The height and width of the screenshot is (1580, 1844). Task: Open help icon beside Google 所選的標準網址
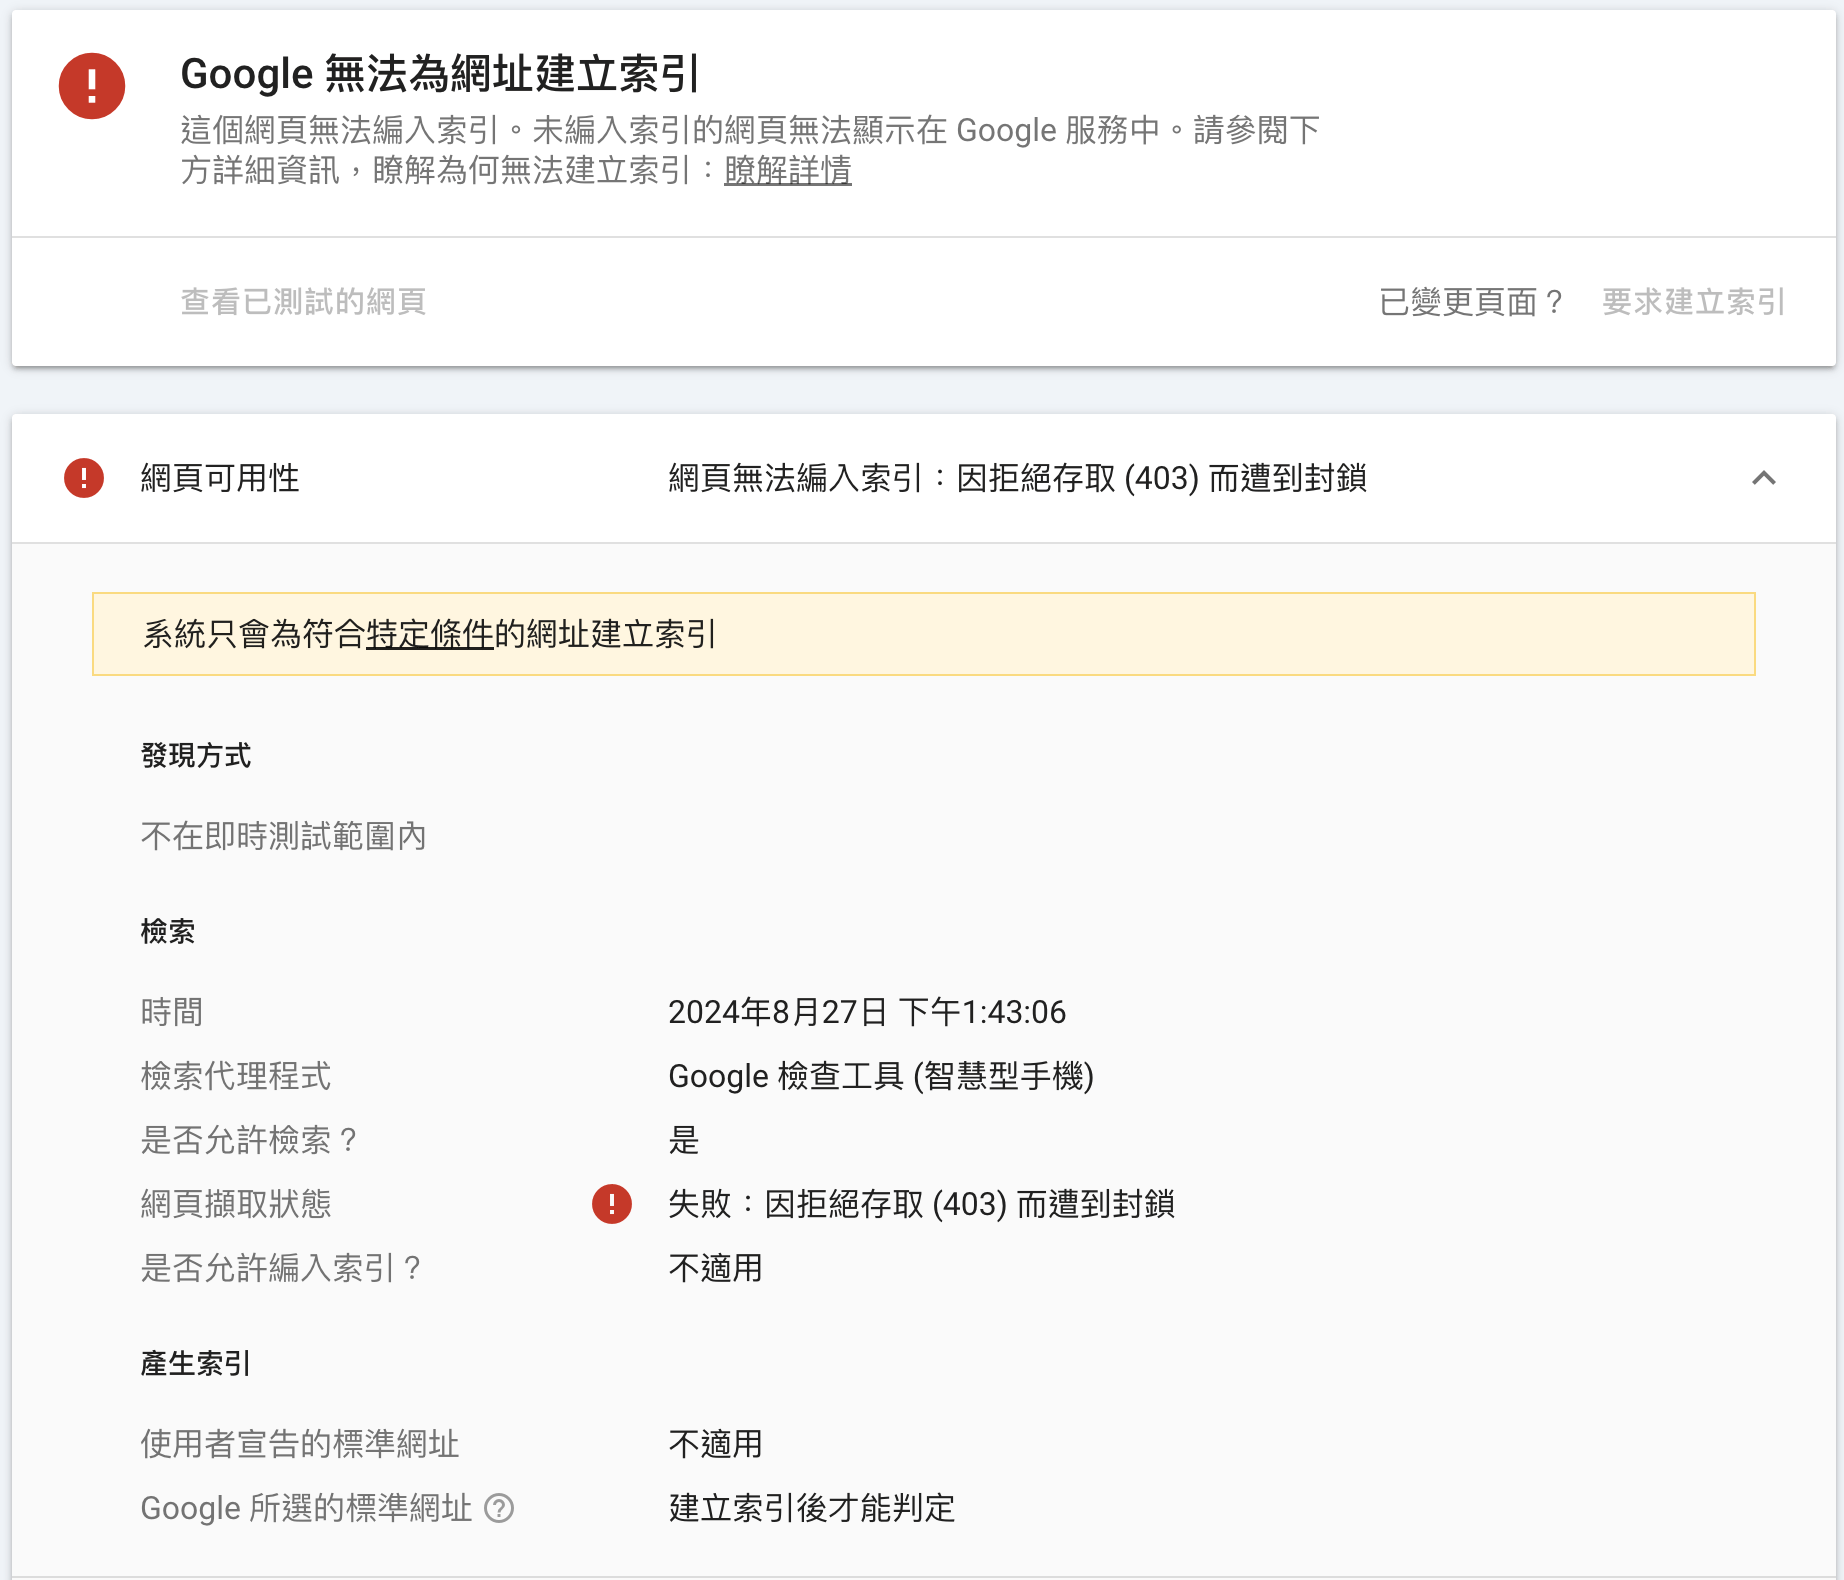(499, 1508)
